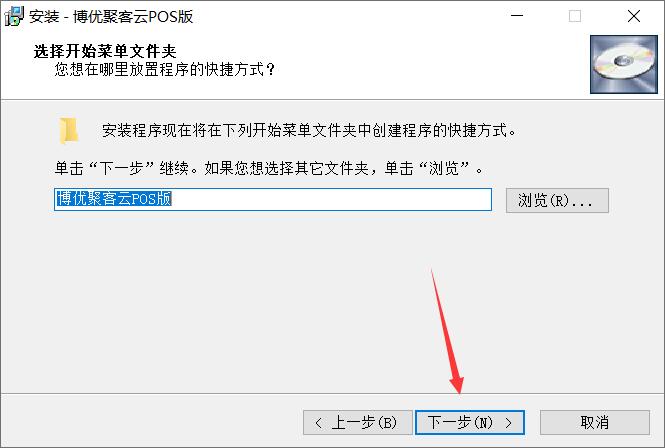Click the instruction line starting with 单击“下一步”继续

269,168
